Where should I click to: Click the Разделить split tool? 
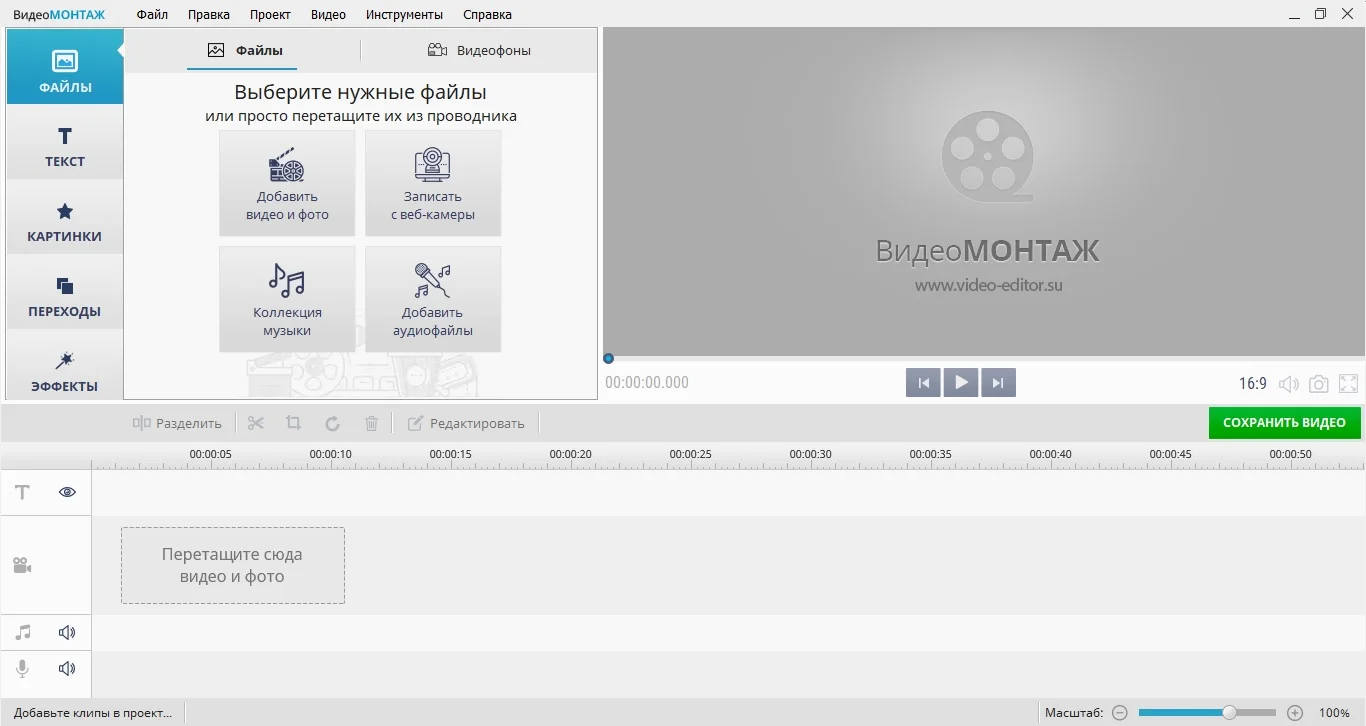coord(177,423)
